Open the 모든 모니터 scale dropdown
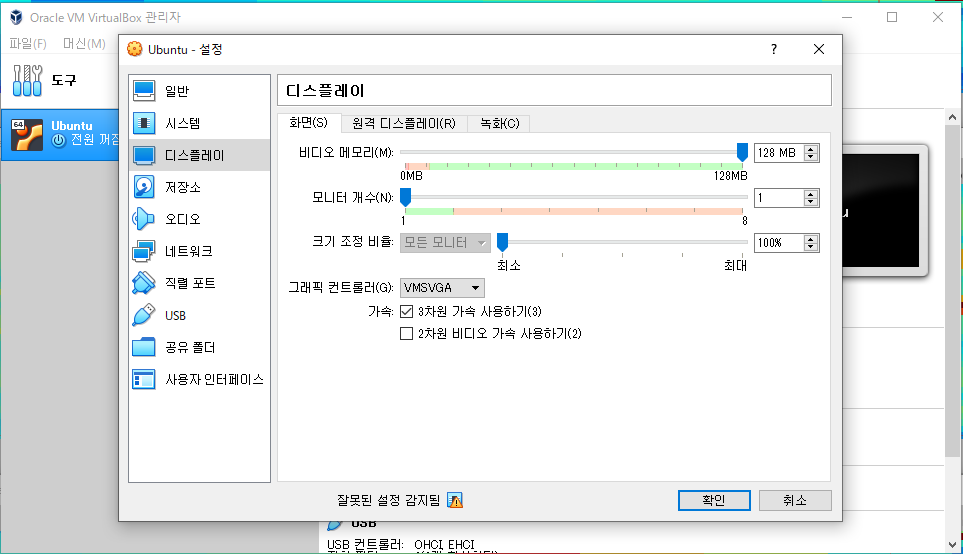963x554 pixels. coord(445,243)
